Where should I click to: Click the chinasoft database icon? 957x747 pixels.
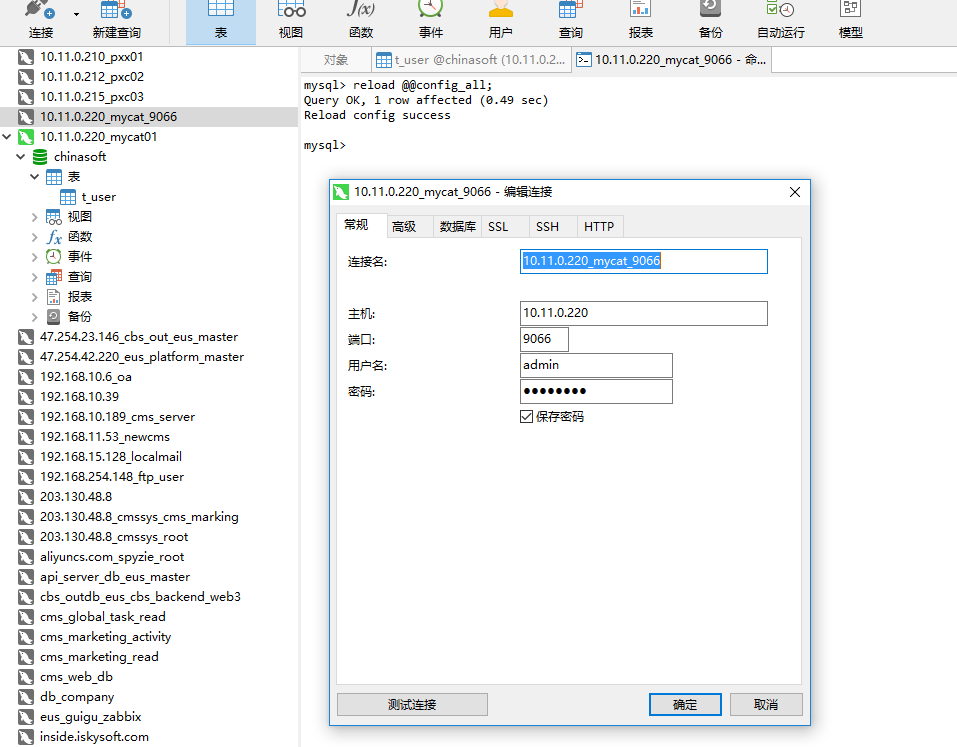point(40,157)
